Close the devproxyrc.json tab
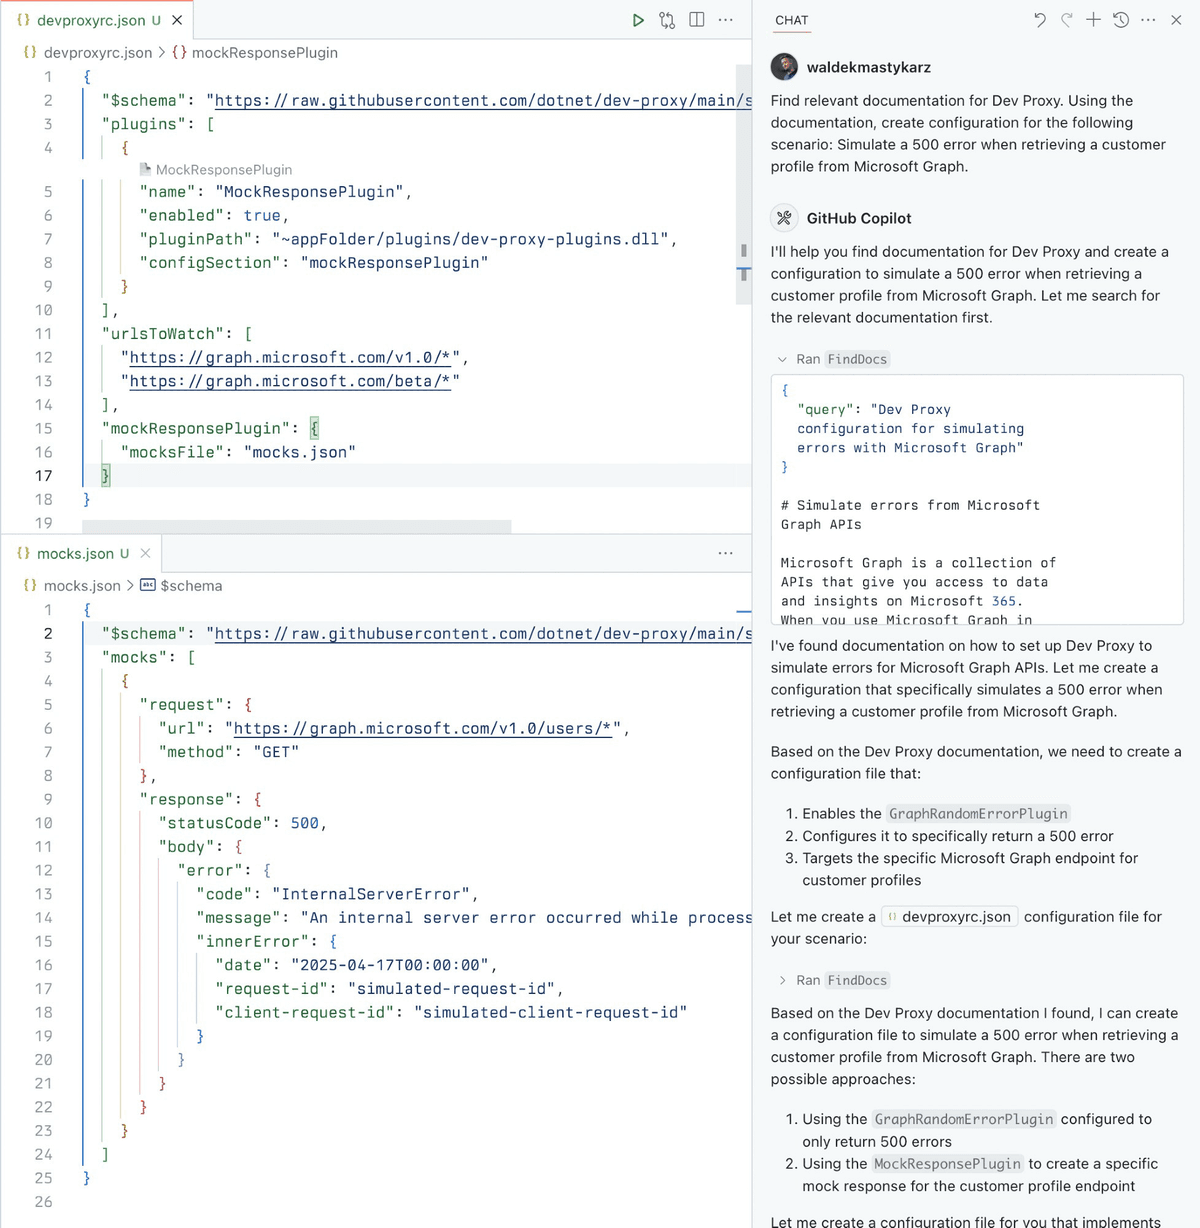The image size is (1200, 1228). (177, 20)
